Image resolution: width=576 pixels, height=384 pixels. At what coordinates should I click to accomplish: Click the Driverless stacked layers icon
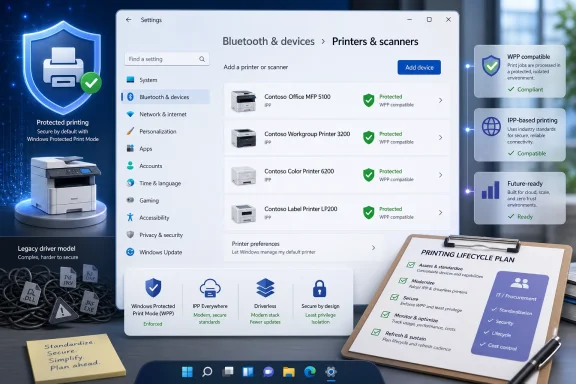pos(265,288)
